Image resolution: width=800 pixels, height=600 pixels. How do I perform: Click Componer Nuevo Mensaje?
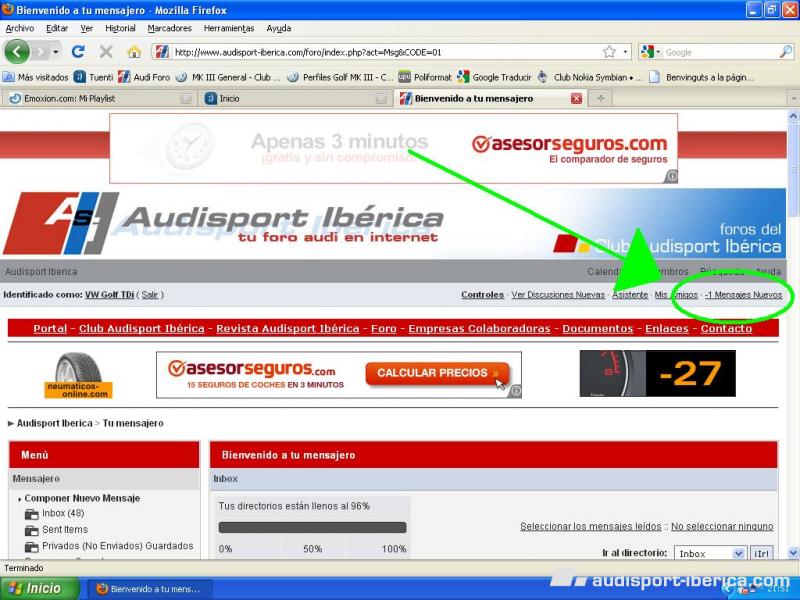pos(82,498)
